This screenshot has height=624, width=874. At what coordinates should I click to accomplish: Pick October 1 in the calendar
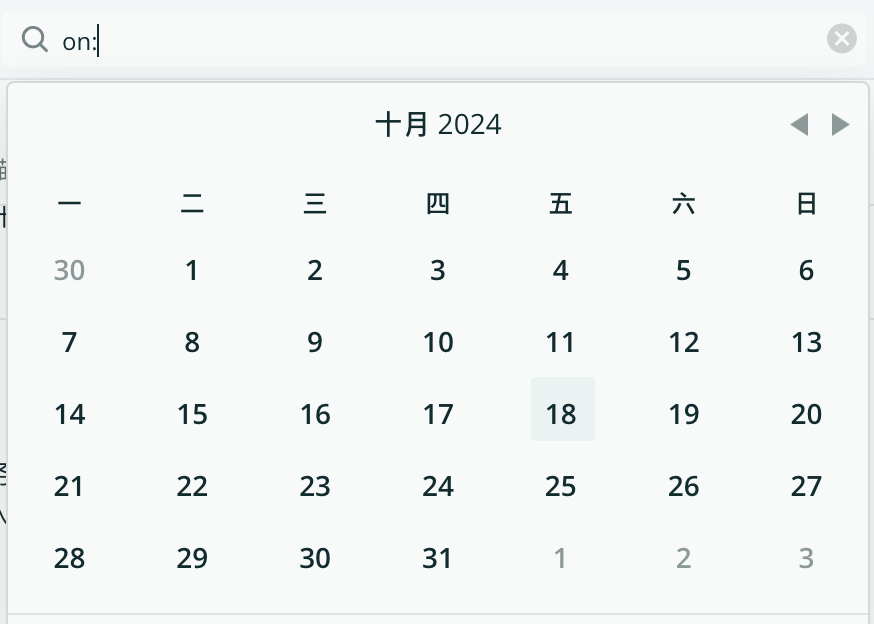(x=192, y=270)
